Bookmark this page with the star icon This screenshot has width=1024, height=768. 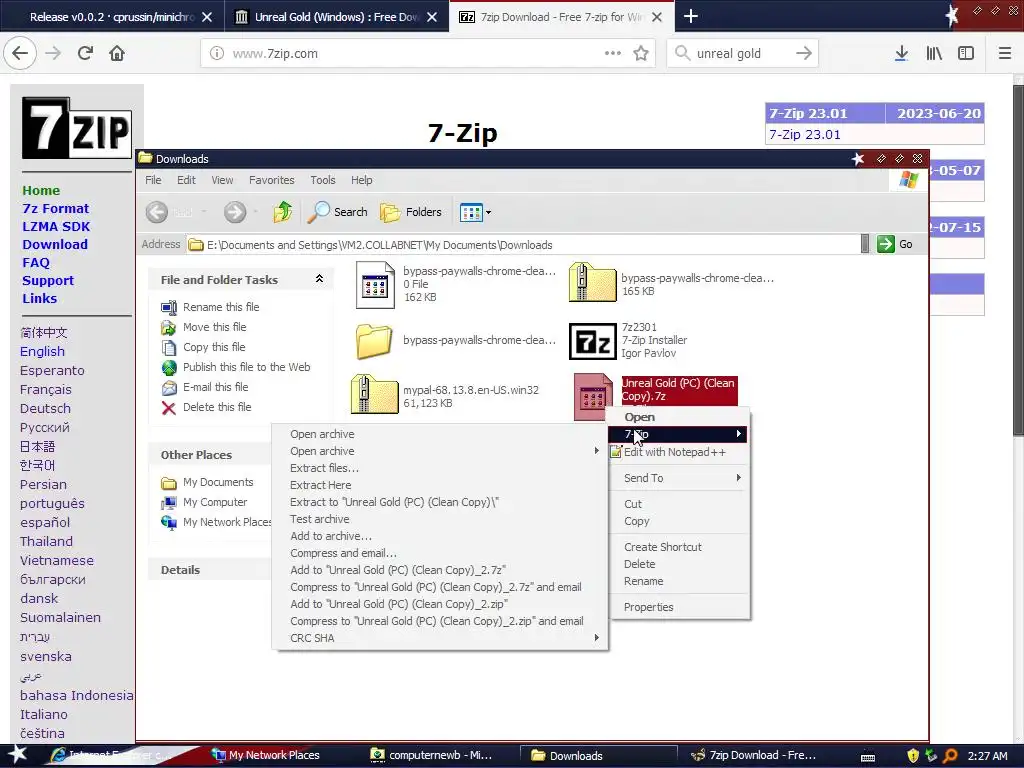[641, 54]
